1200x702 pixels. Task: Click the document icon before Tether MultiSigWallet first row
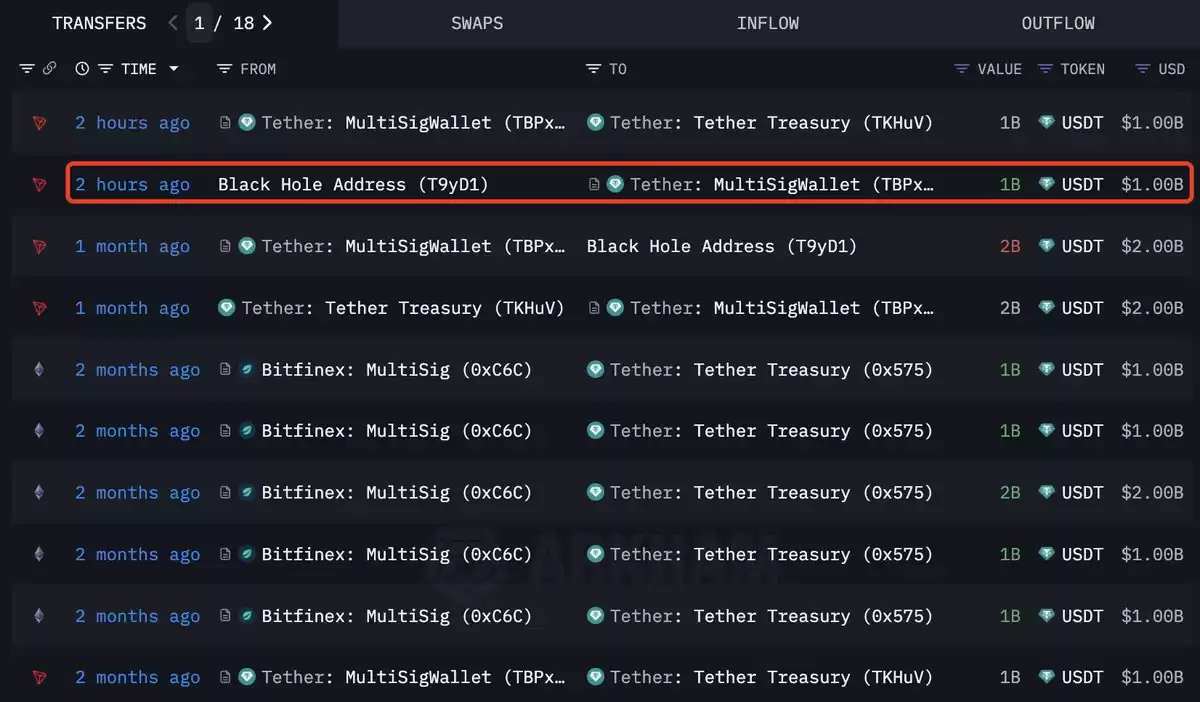click(225, 123)
